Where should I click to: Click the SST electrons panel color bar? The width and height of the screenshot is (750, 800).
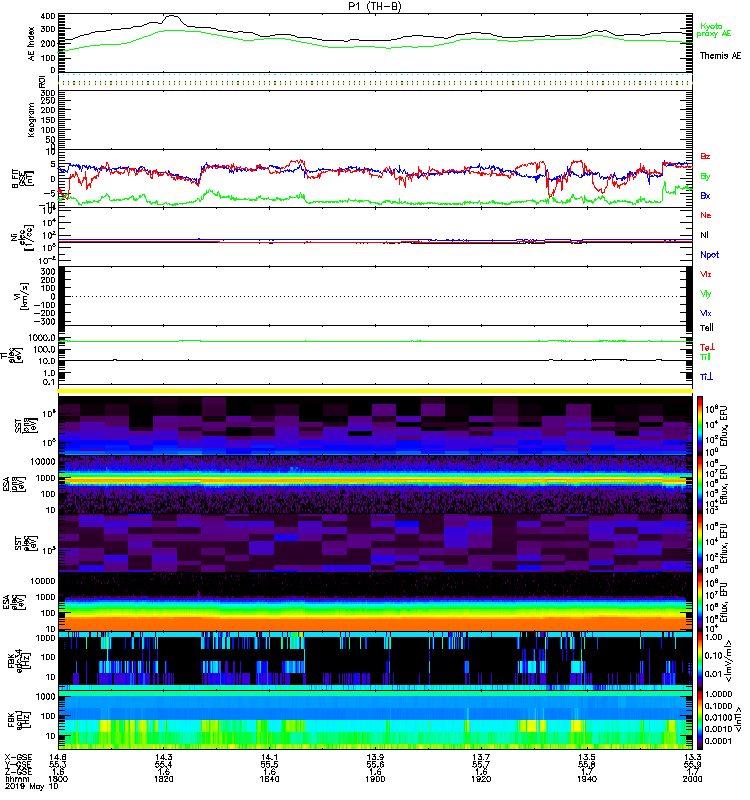(x=700, y=542)
